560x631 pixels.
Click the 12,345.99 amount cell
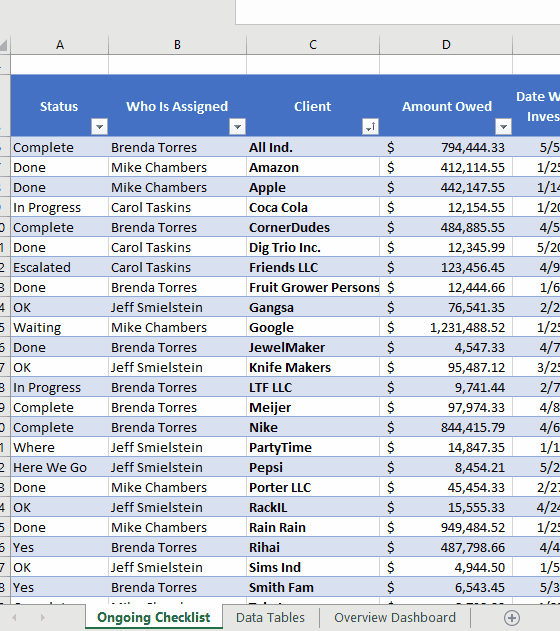coord(446,247)
